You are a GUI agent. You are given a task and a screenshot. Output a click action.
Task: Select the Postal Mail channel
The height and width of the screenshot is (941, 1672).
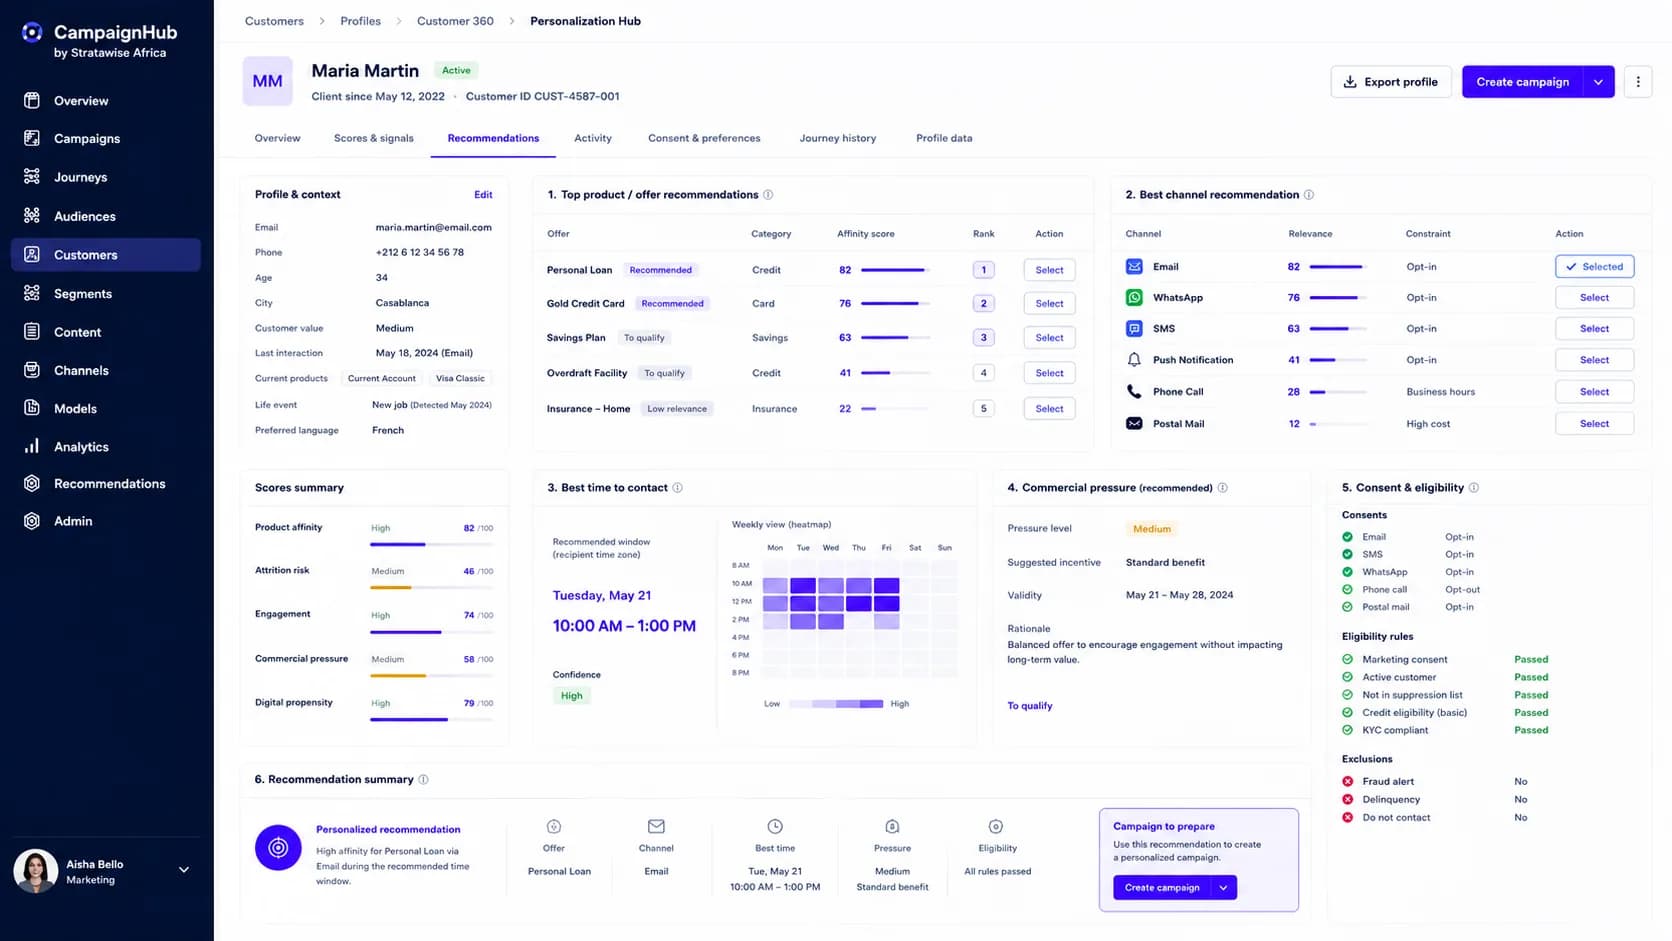pos(1594,424)
